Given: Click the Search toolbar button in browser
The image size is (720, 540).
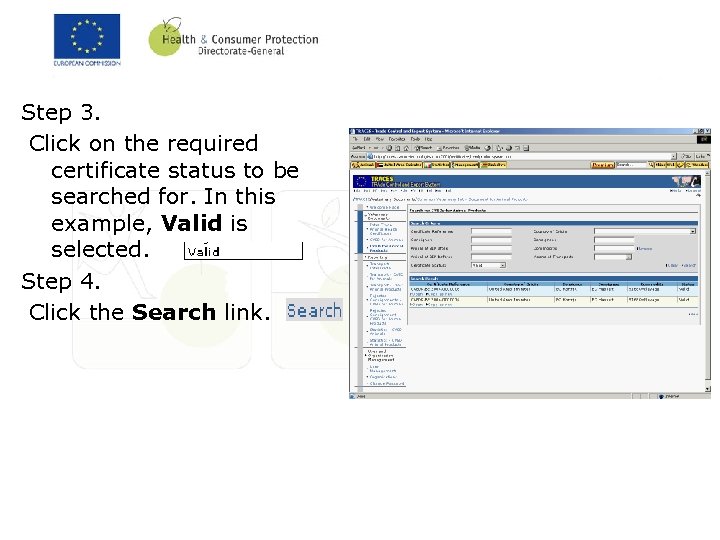Looking at the screenshot, I should click(x=423, y=148).
